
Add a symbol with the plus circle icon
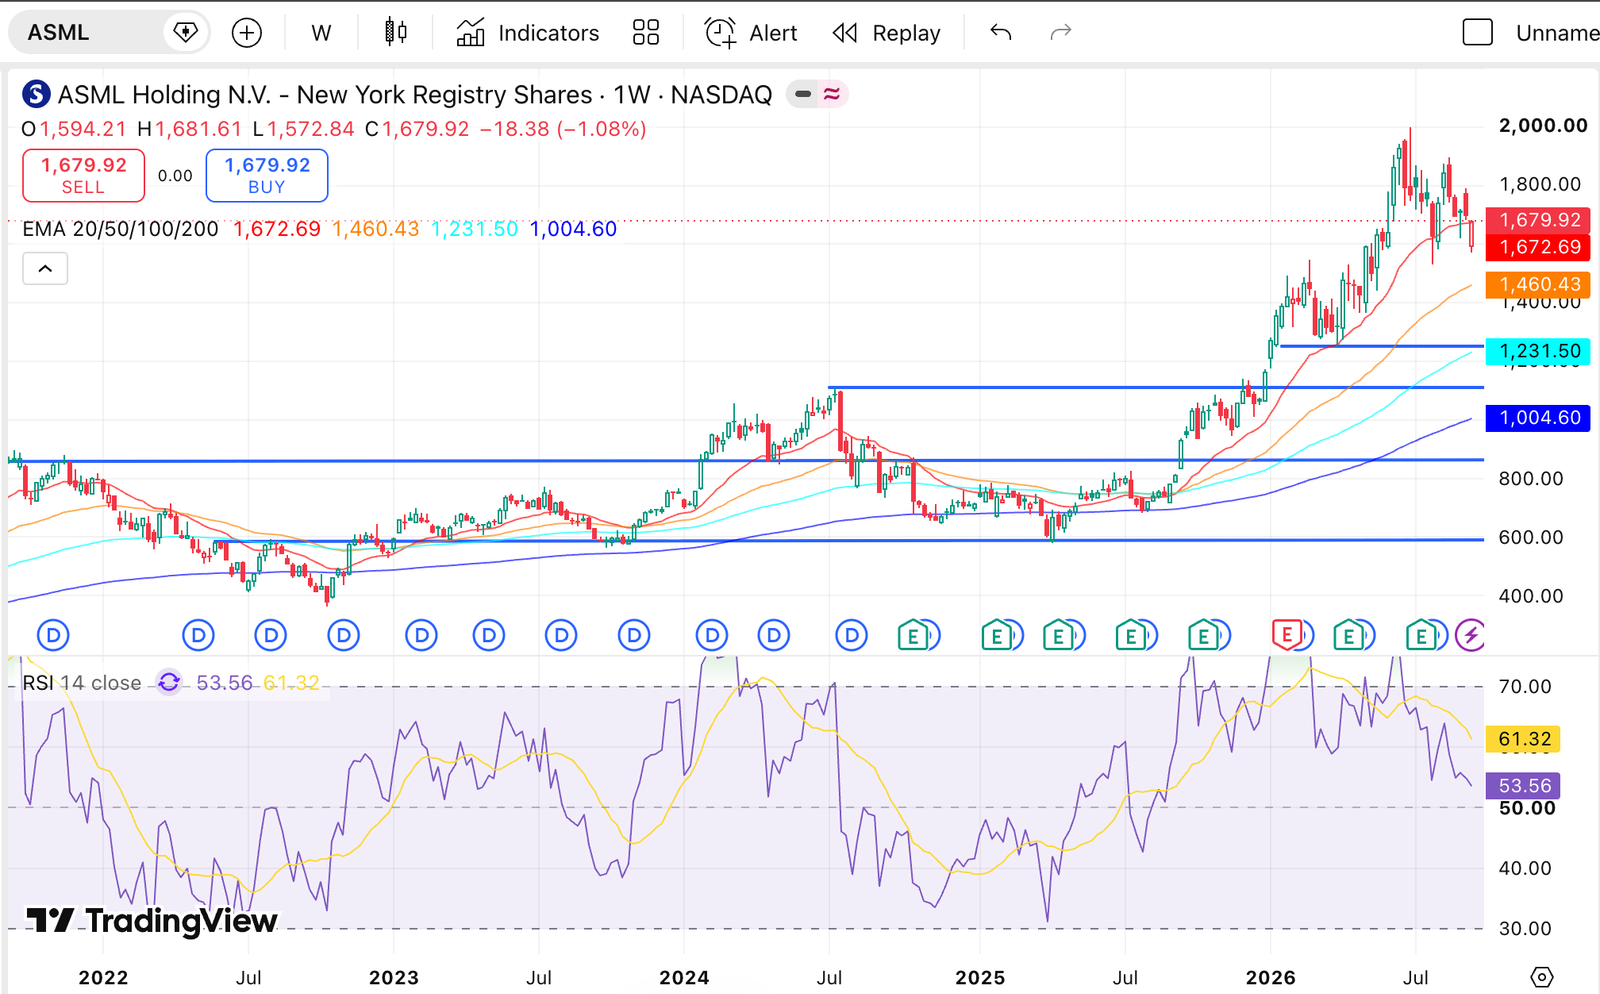pos(246,33)
